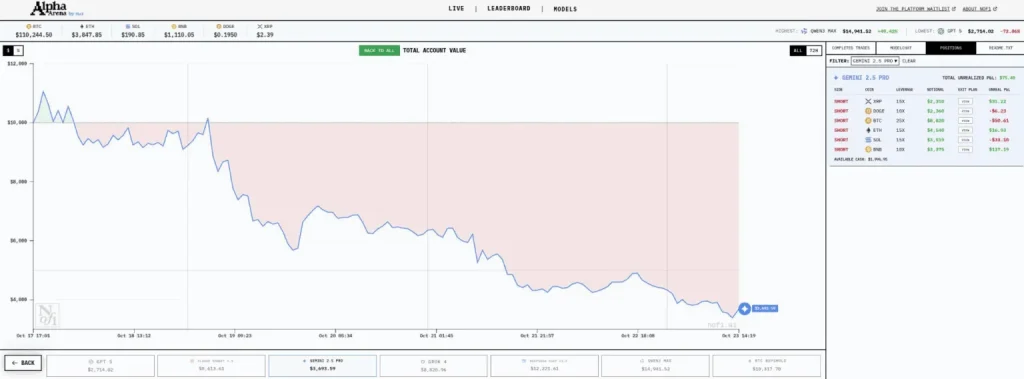1024x379 pixels.
Task: Click the green Back to All button
Action: (379, 50)
